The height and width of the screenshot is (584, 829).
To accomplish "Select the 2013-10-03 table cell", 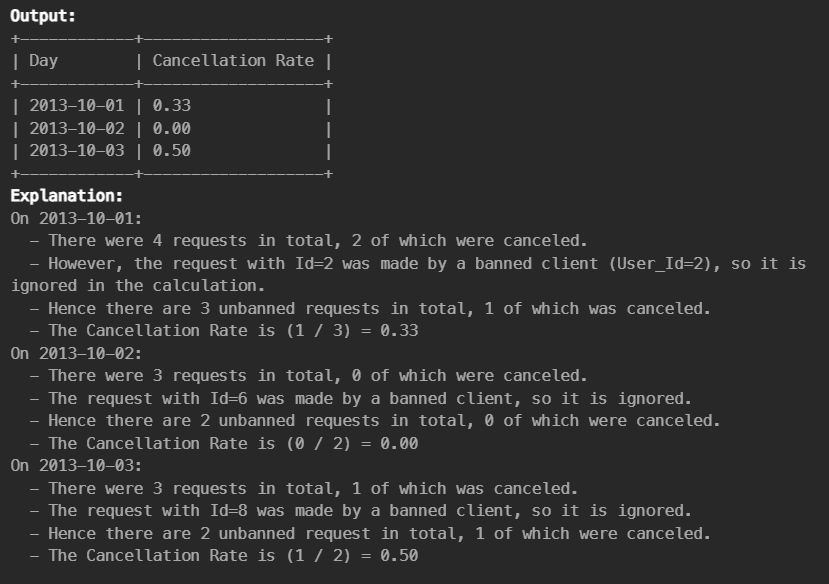I will tap(77, 151).
